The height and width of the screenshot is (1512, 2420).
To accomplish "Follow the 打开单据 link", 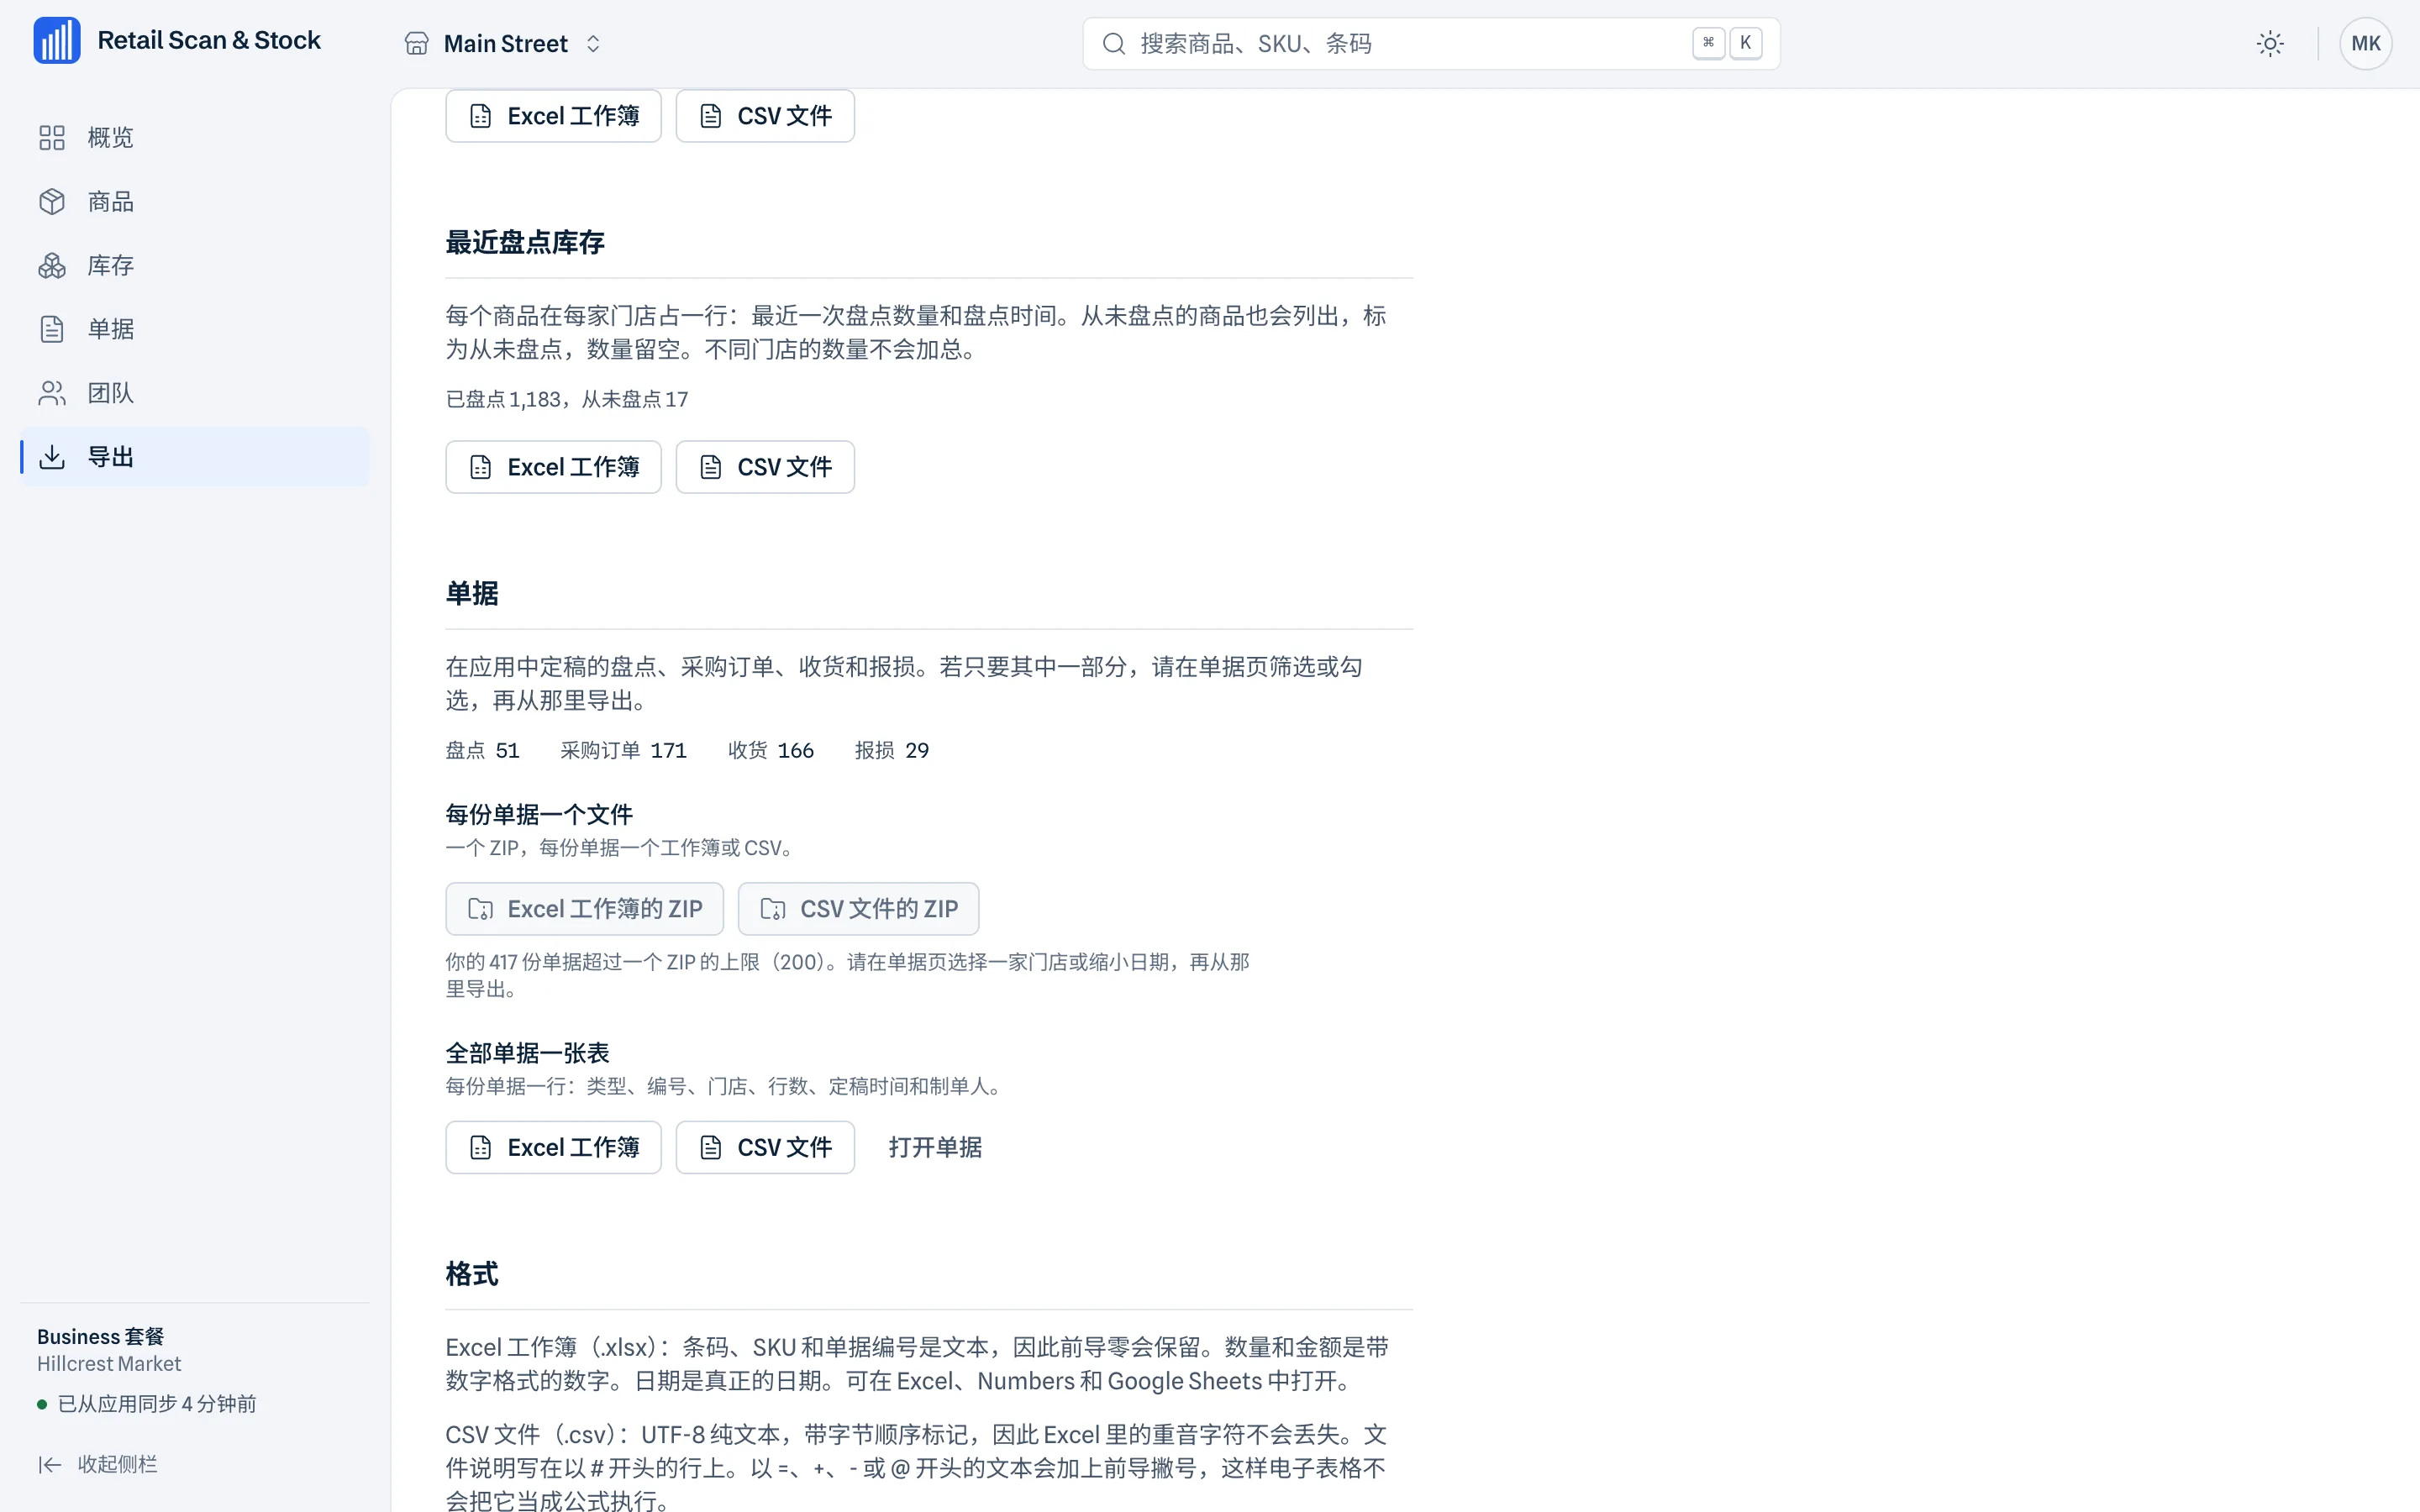I will [x=935, y=1148].
